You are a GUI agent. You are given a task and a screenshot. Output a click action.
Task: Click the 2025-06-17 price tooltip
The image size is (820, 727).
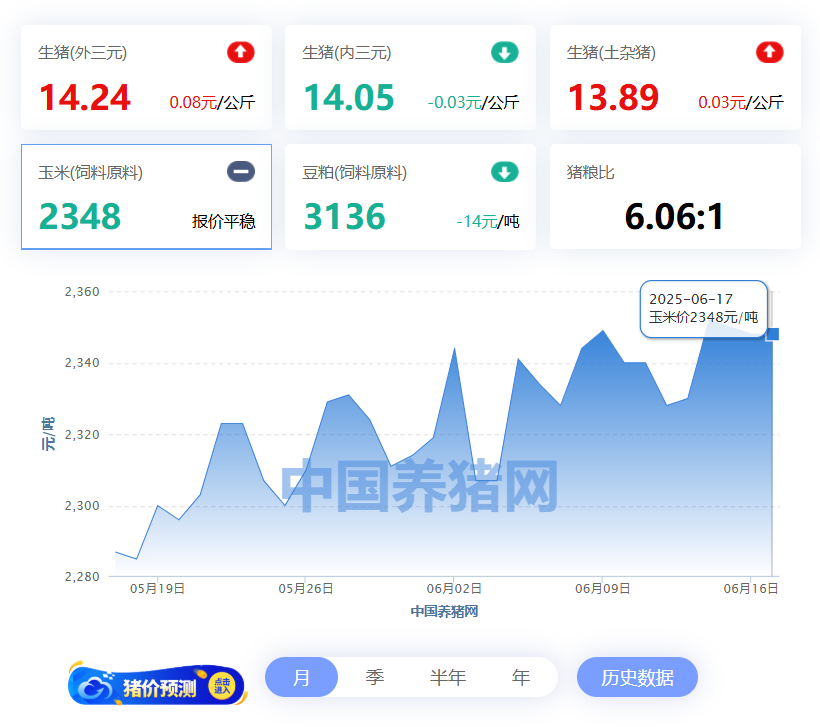coord(703,308)
